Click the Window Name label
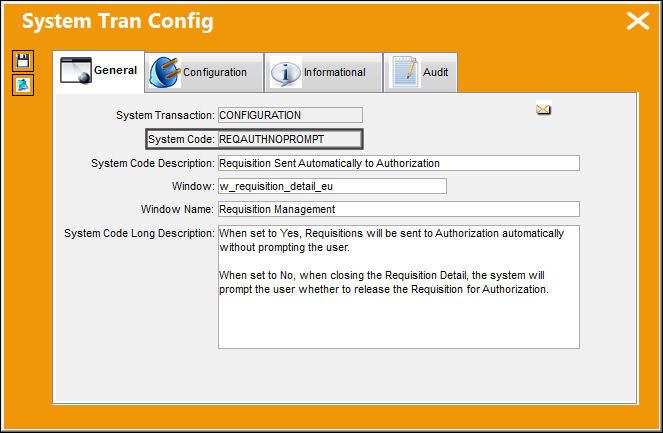Screen dimensions: 663x433 tap(177, 209)
